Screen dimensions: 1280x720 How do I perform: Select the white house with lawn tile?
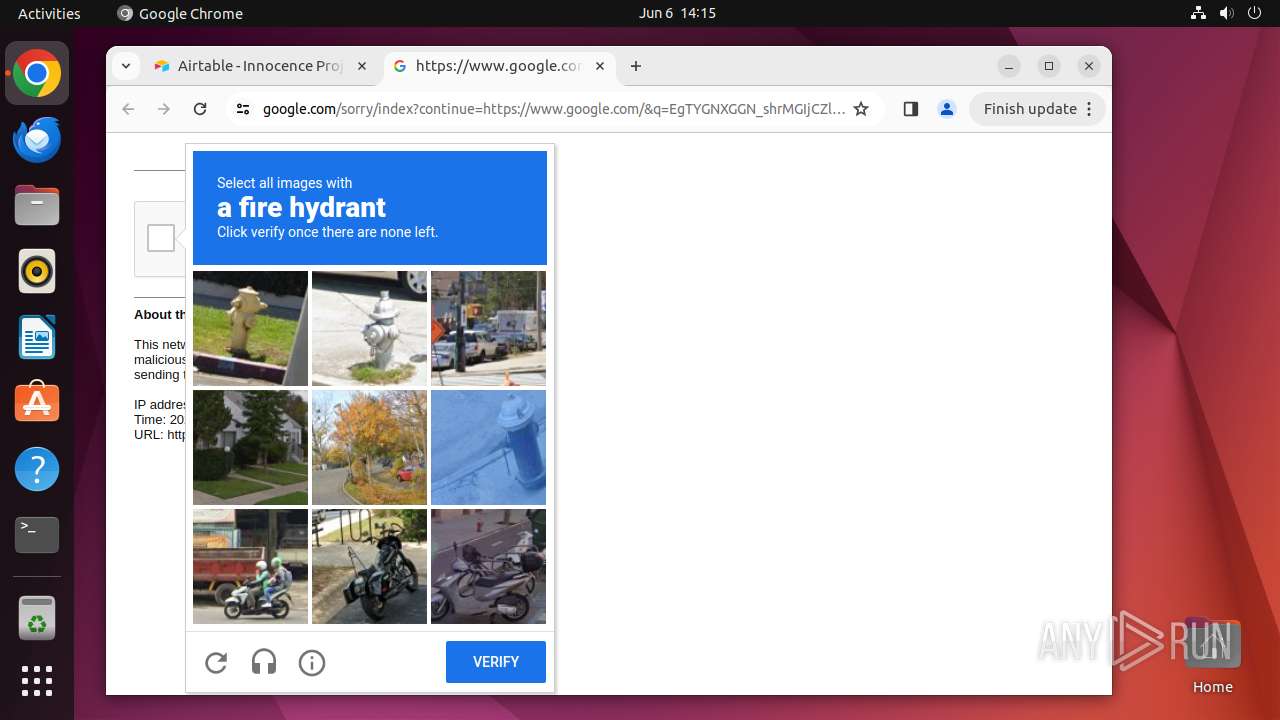point(250,447)
